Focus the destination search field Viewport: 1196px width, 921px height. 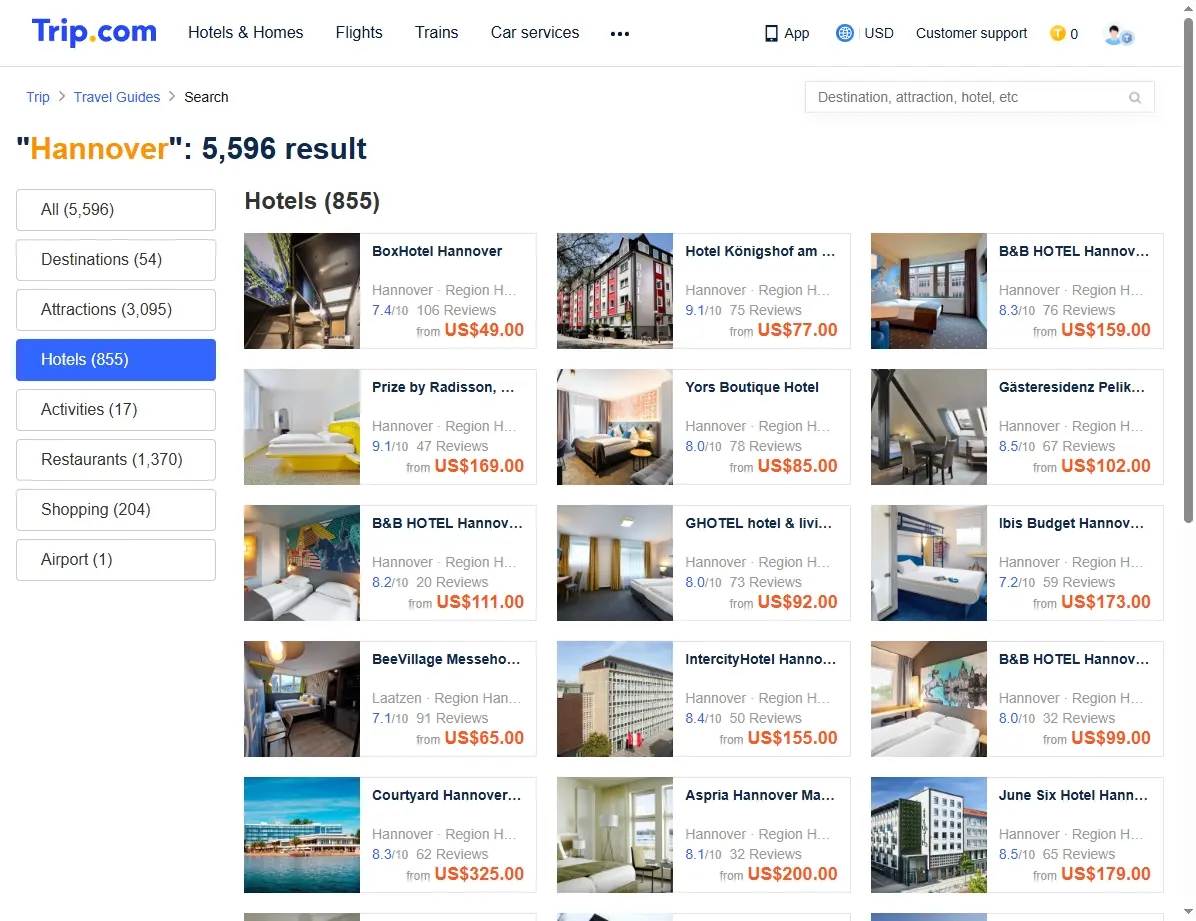coord(979,97)
